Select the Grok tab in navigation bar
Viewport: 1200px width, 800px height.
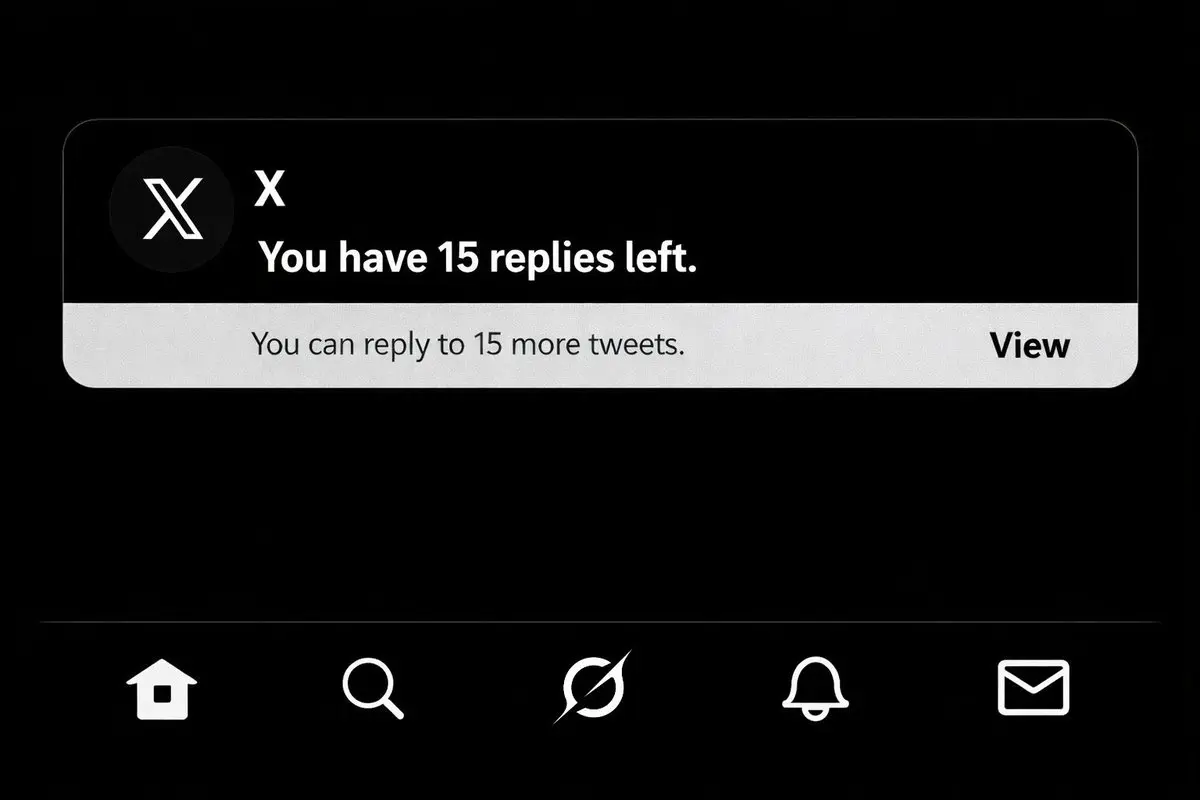point(593,687)
